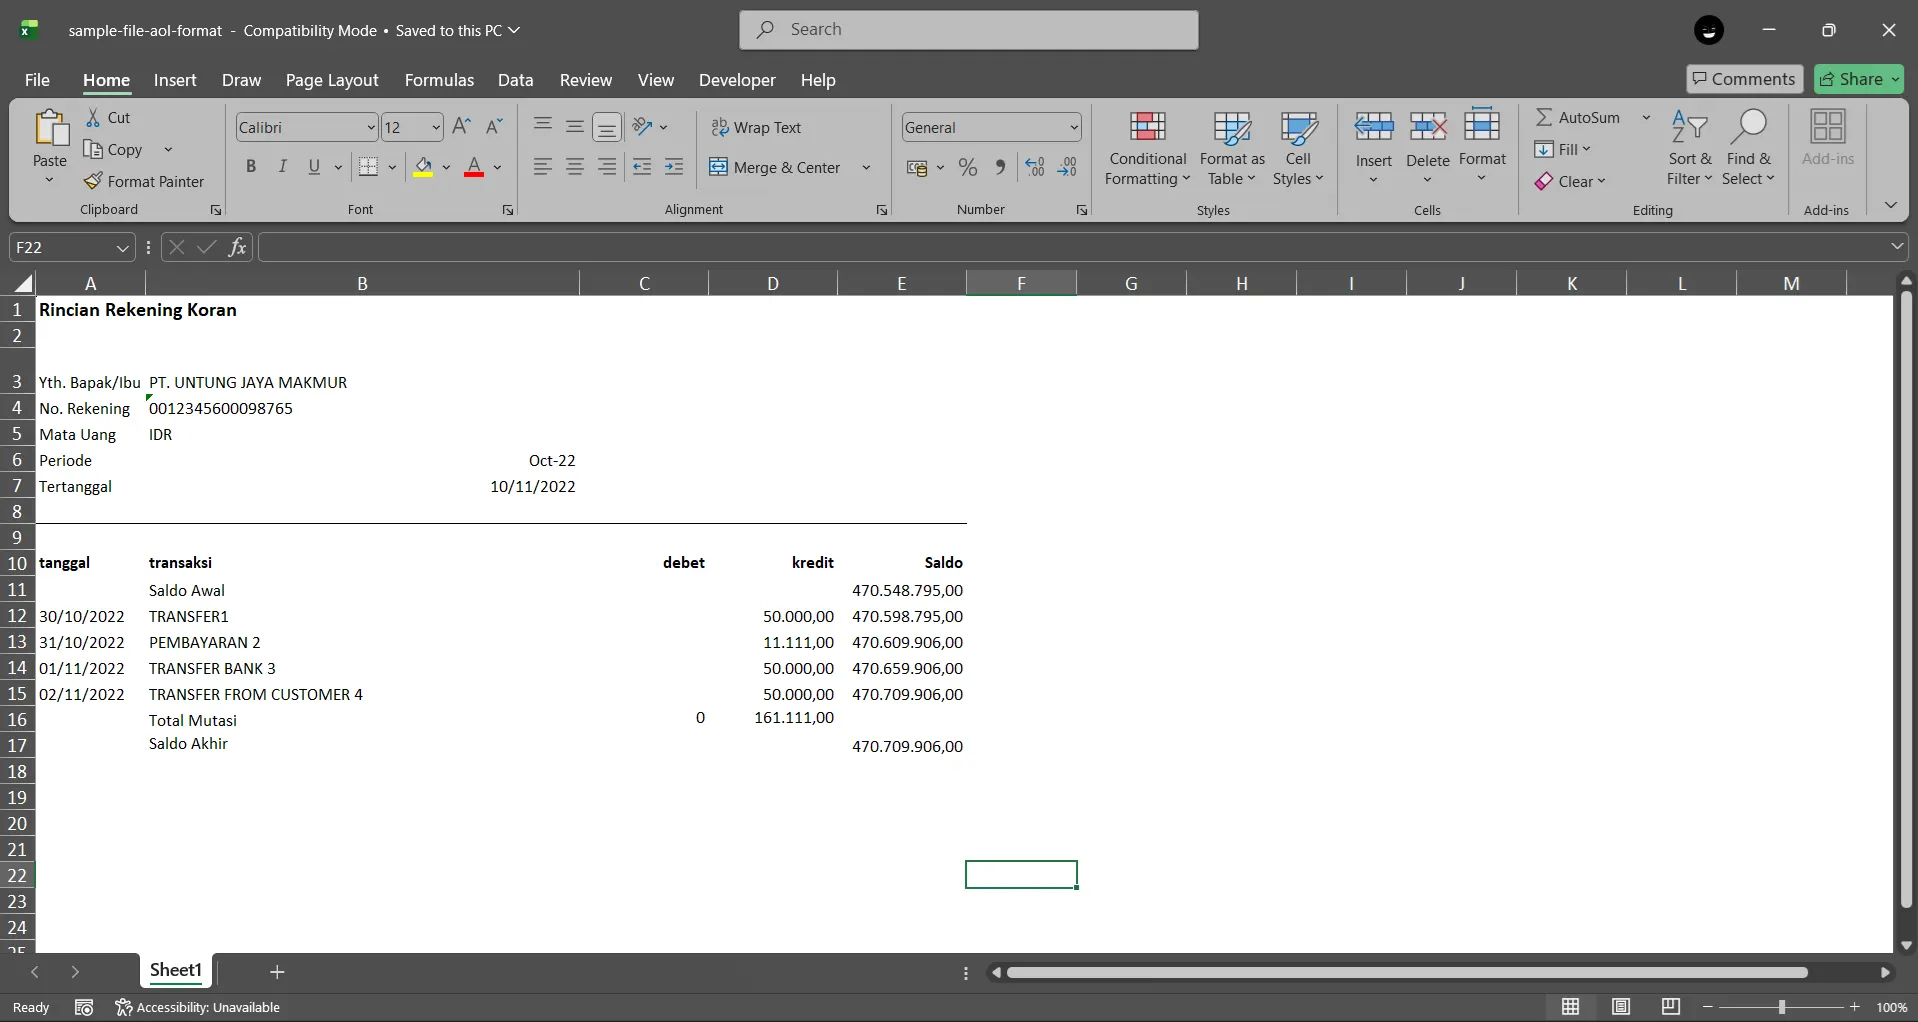Image resolution: width=1918 pixels, height=1022 pixels.
Task: Open the Comments pane button
Action: pos(1743,79)
